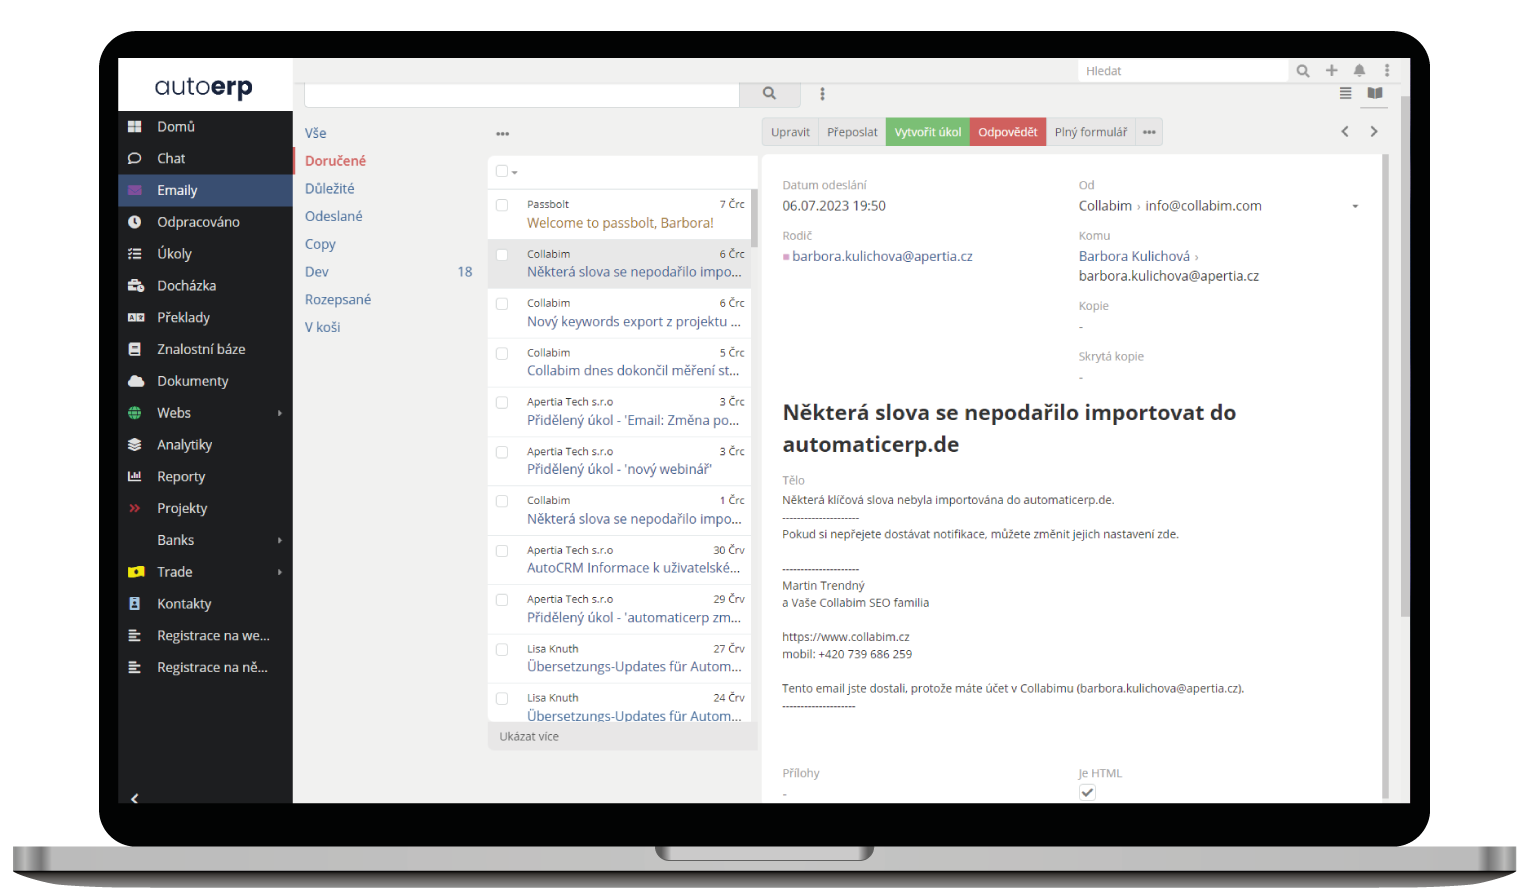Uncheck the Je HTML checkbox
The height and width of the screenshot is (893, 1519).
click(1087, 792)
